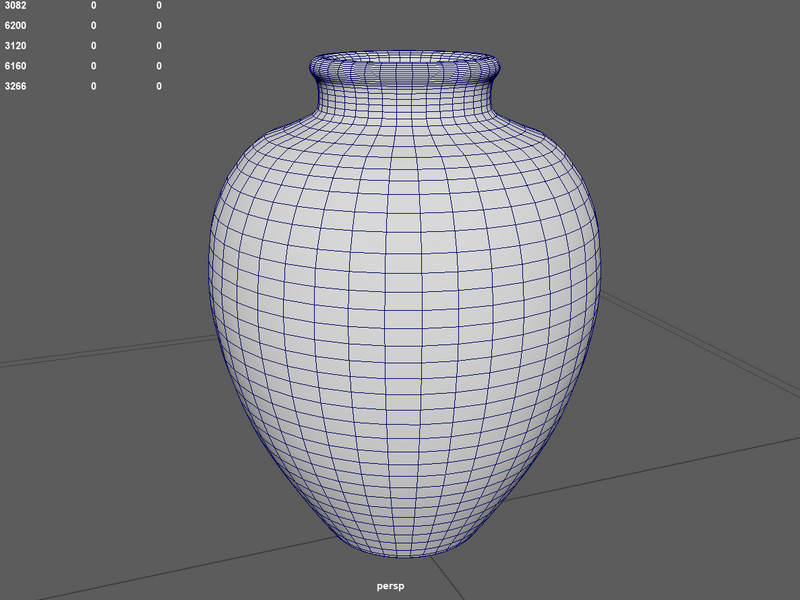Click the middle-column 0 in the 6160 row

(93, 66)
